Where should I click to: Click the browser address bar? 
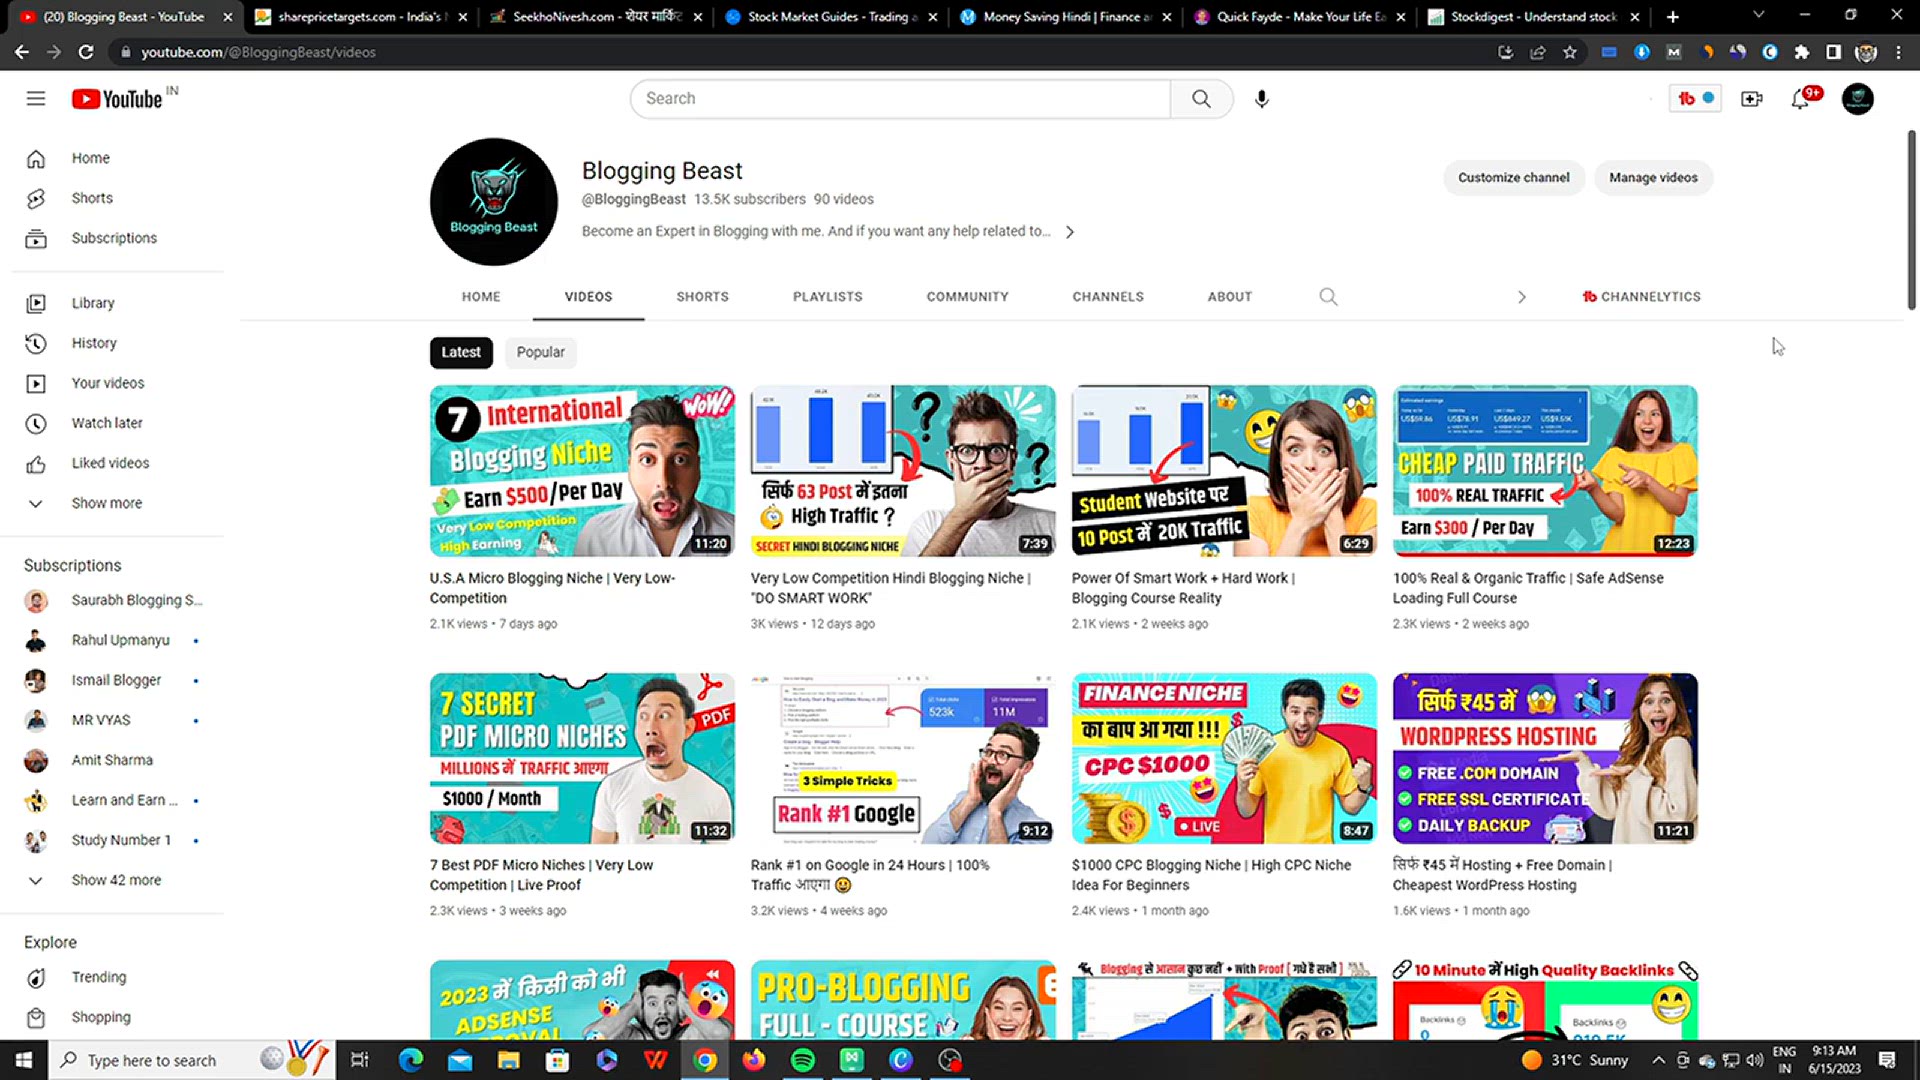[800, 52]
